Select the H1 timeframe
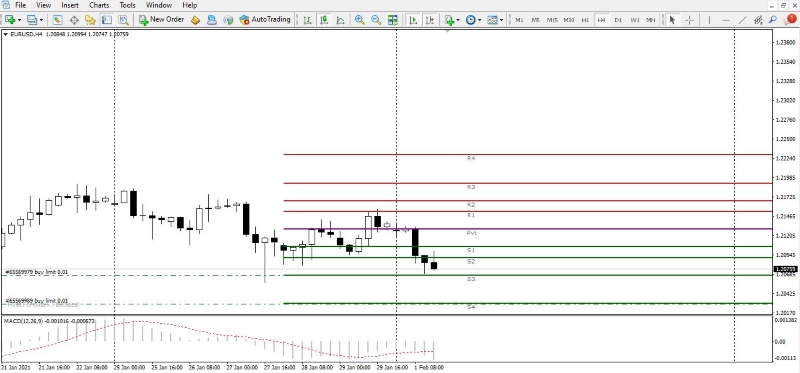This screenshot has width=800, height=373. (x=585, y=20)
